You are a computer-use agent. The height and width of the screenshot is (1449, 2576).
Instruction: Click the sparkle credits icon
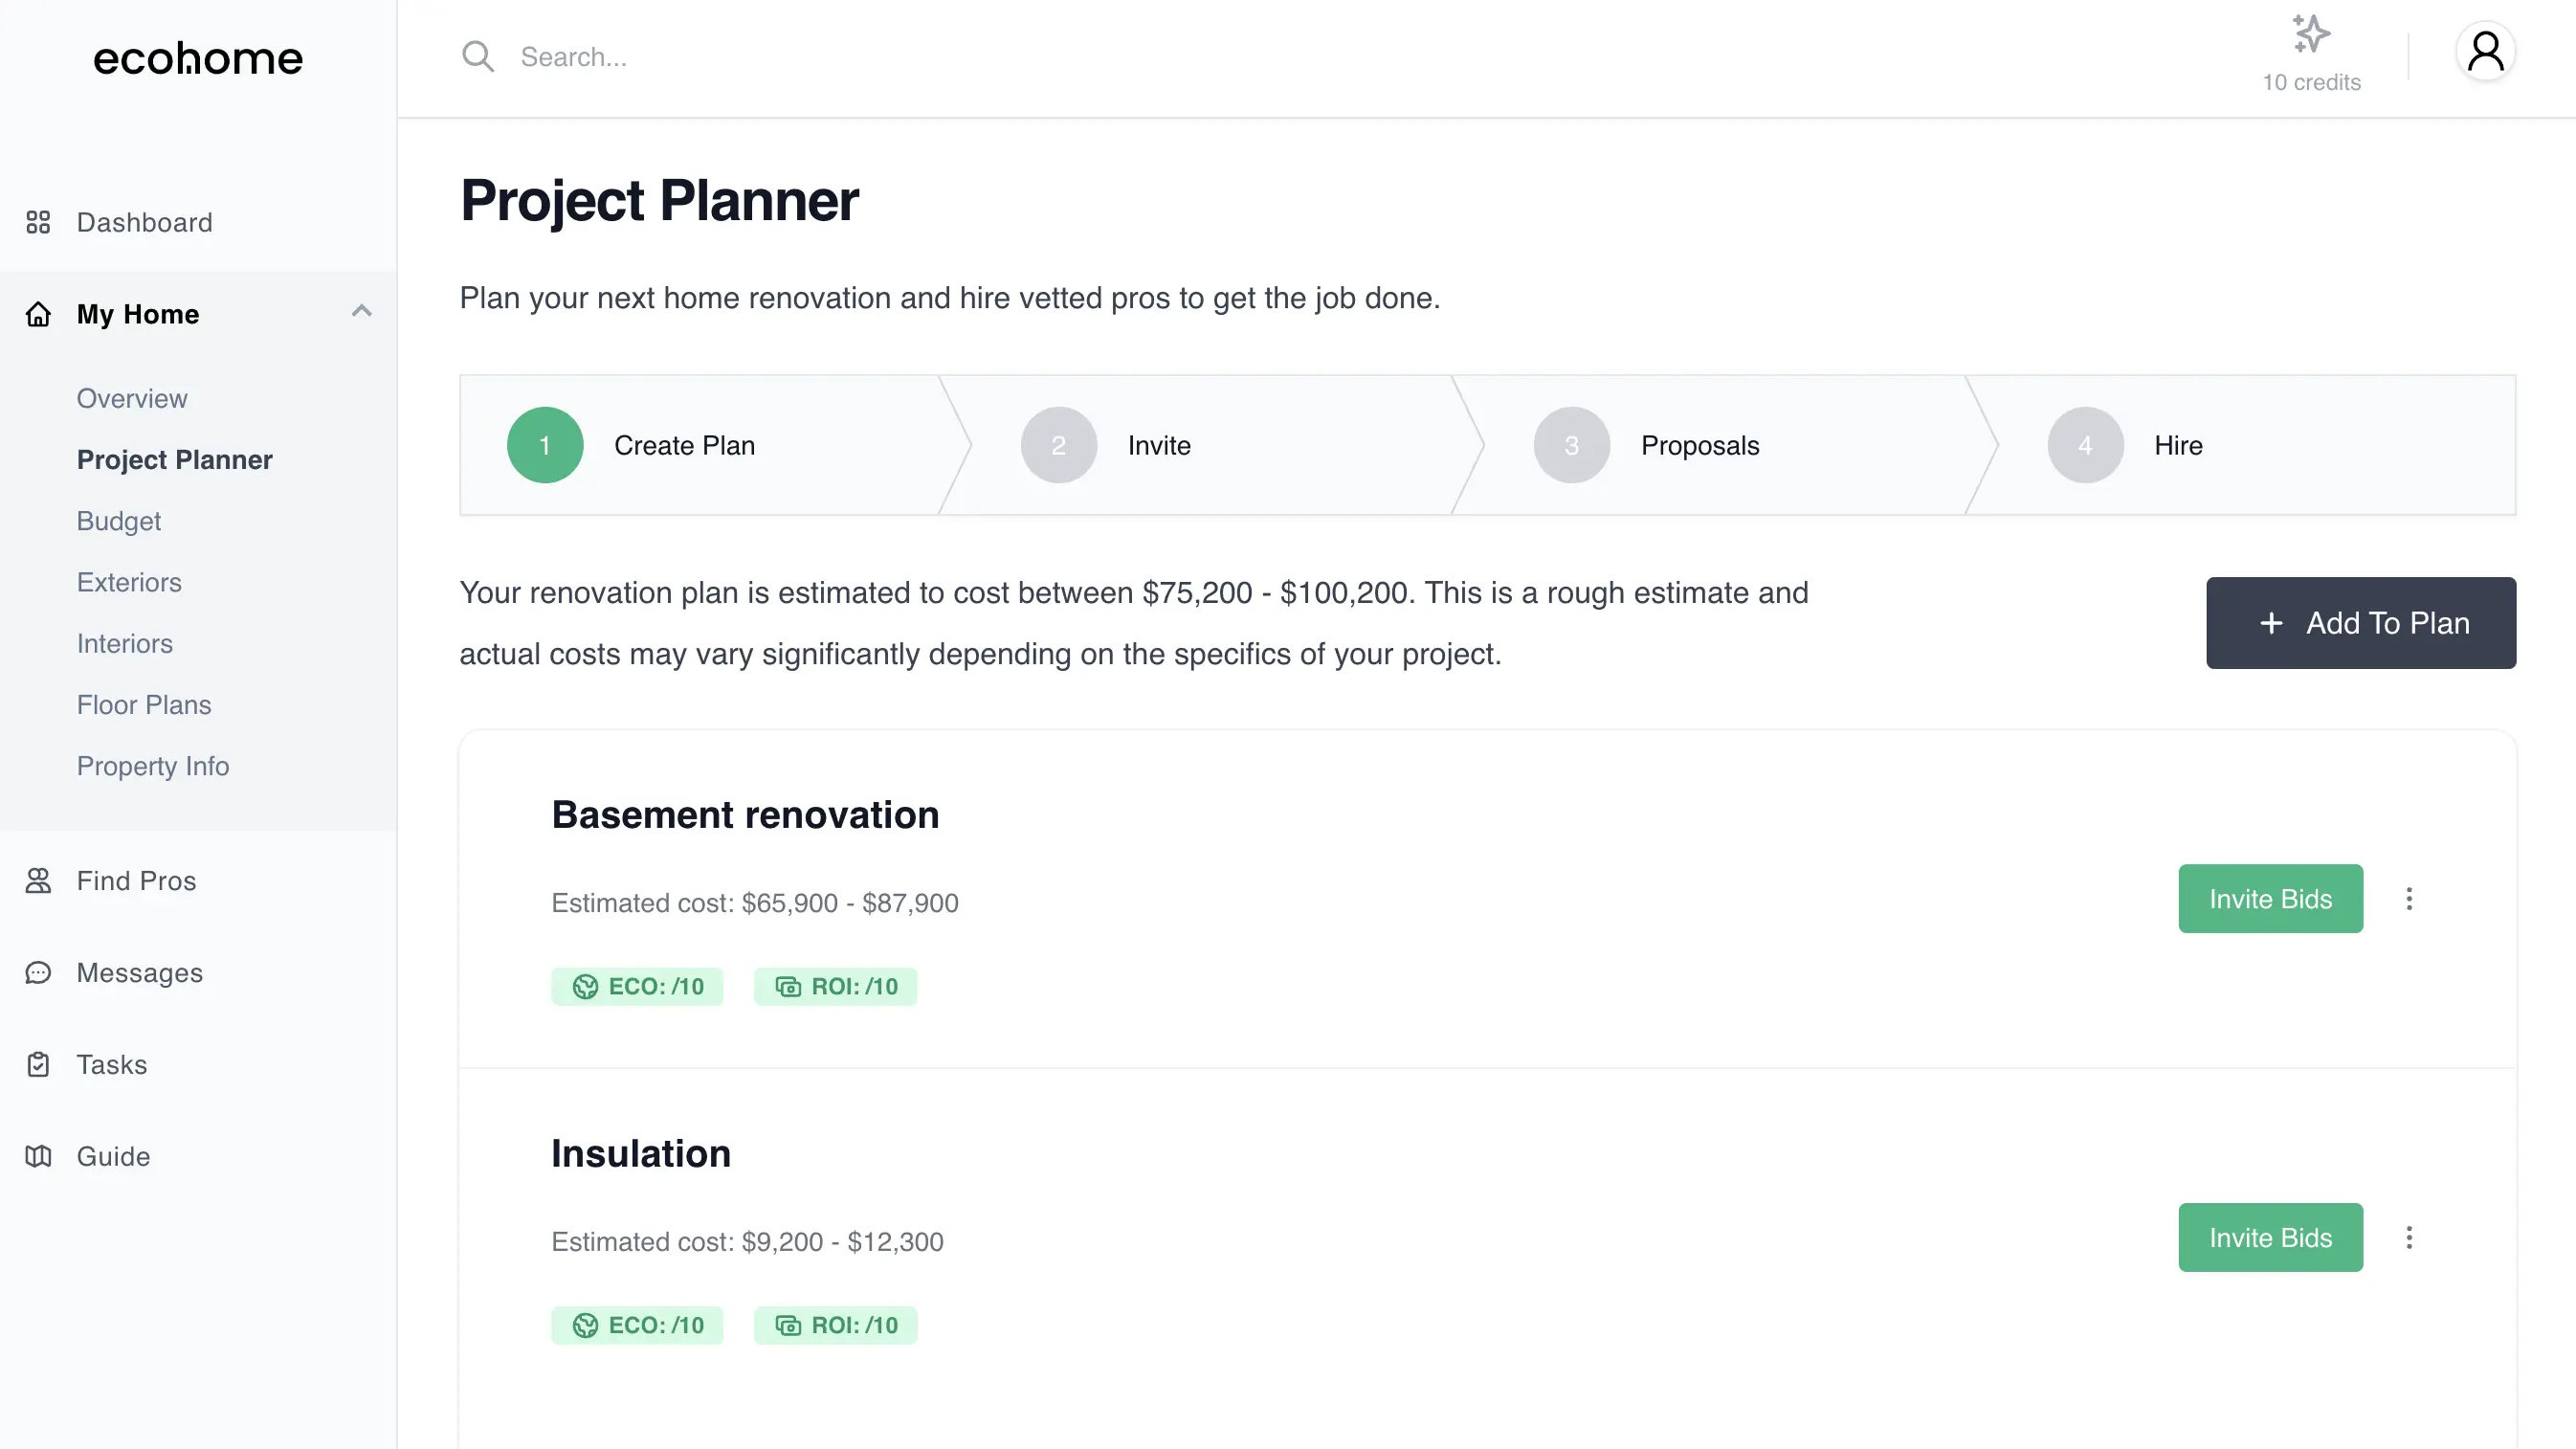click(2310, 34)
